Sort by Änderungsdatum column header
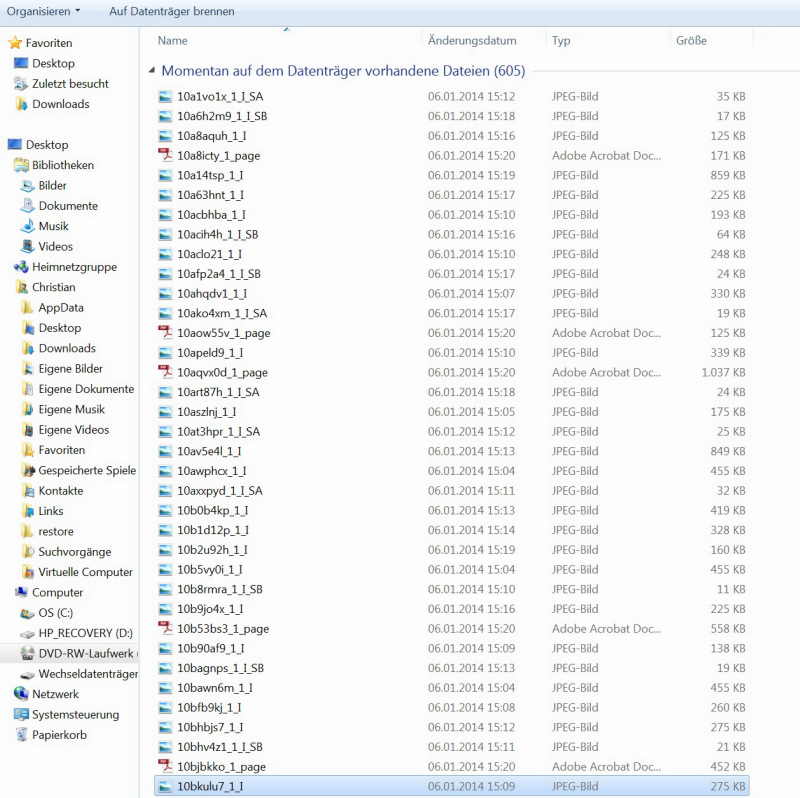 (x=472, y=41)
